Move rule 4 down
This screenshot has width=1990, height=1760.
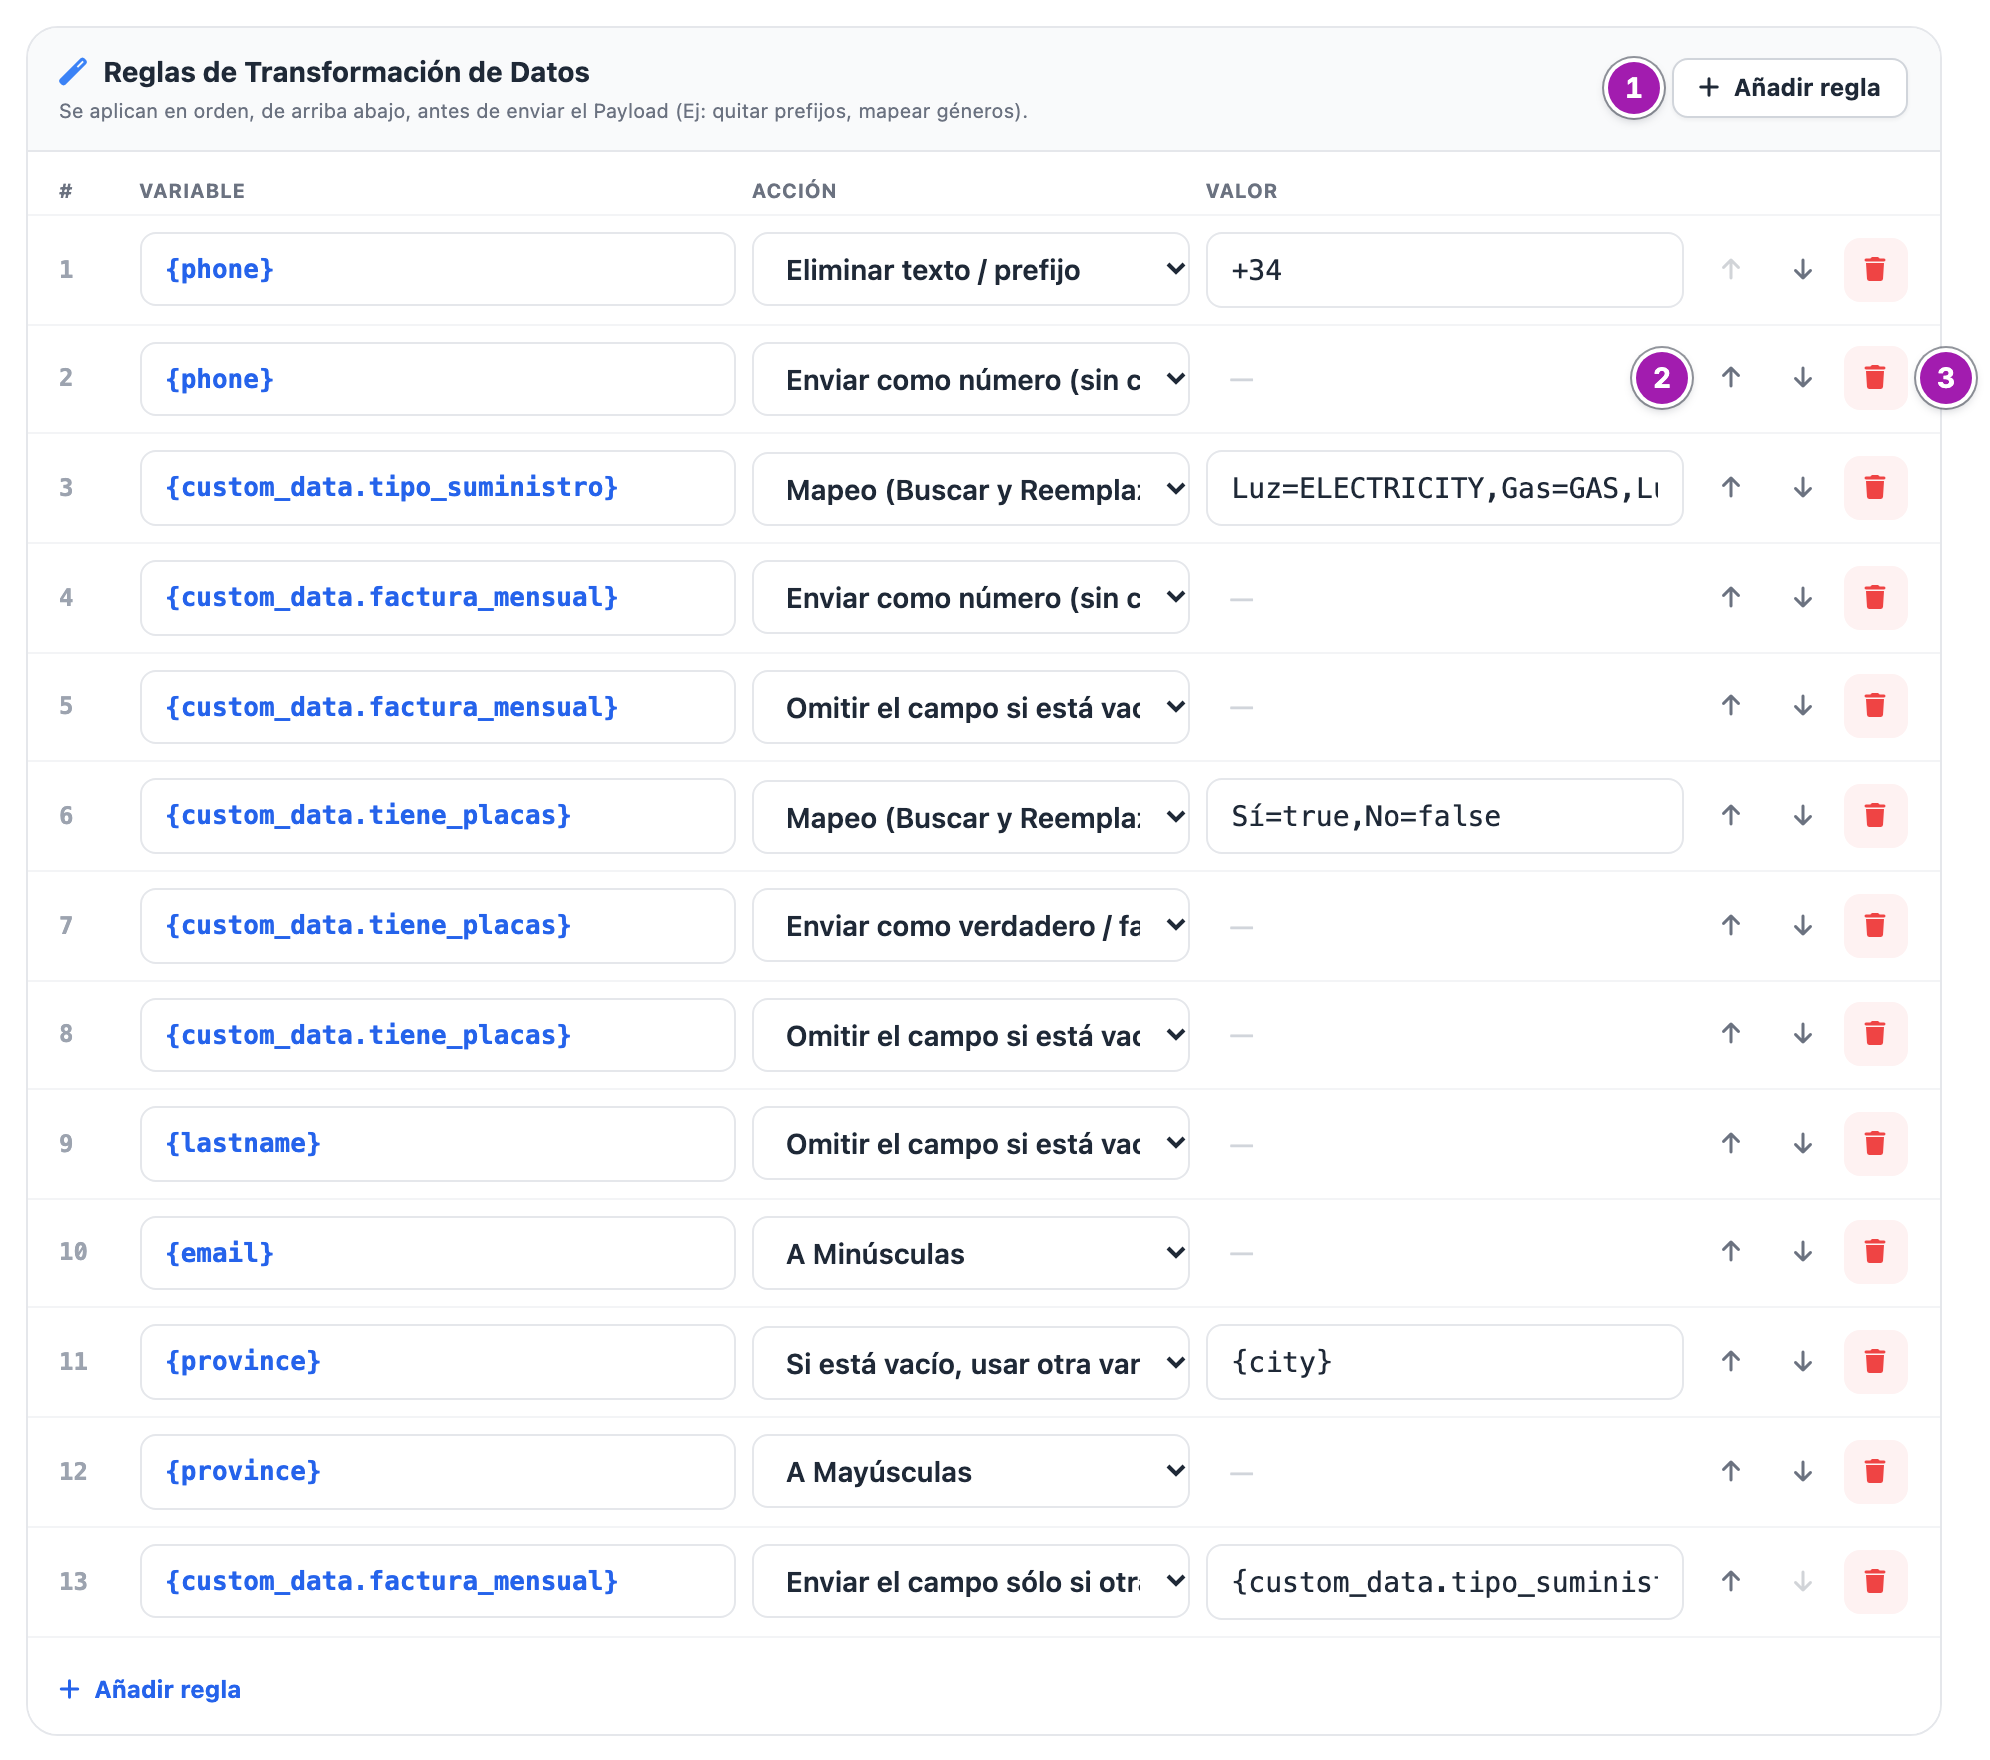[x=1803, y=598]
